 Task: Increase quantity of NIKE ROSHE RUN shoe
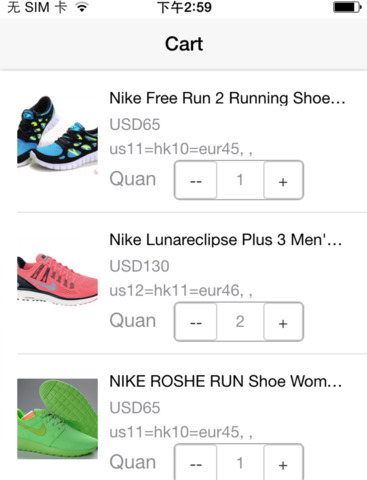(283, 463)
